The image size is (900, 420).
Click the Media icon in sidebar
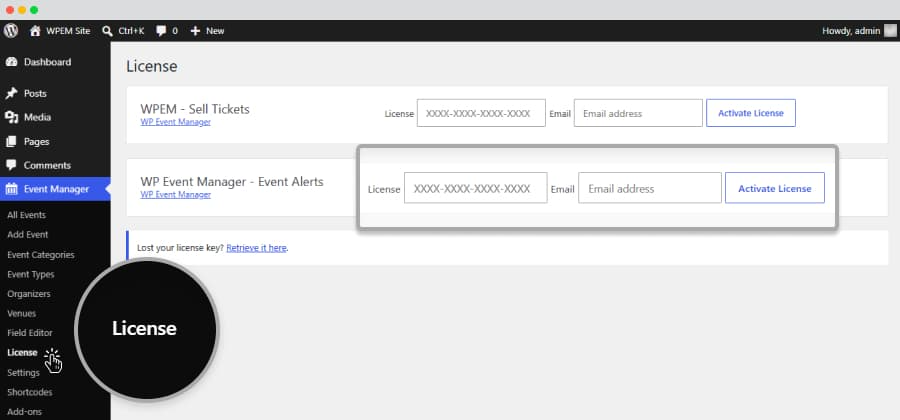click(x=11, y=117)
